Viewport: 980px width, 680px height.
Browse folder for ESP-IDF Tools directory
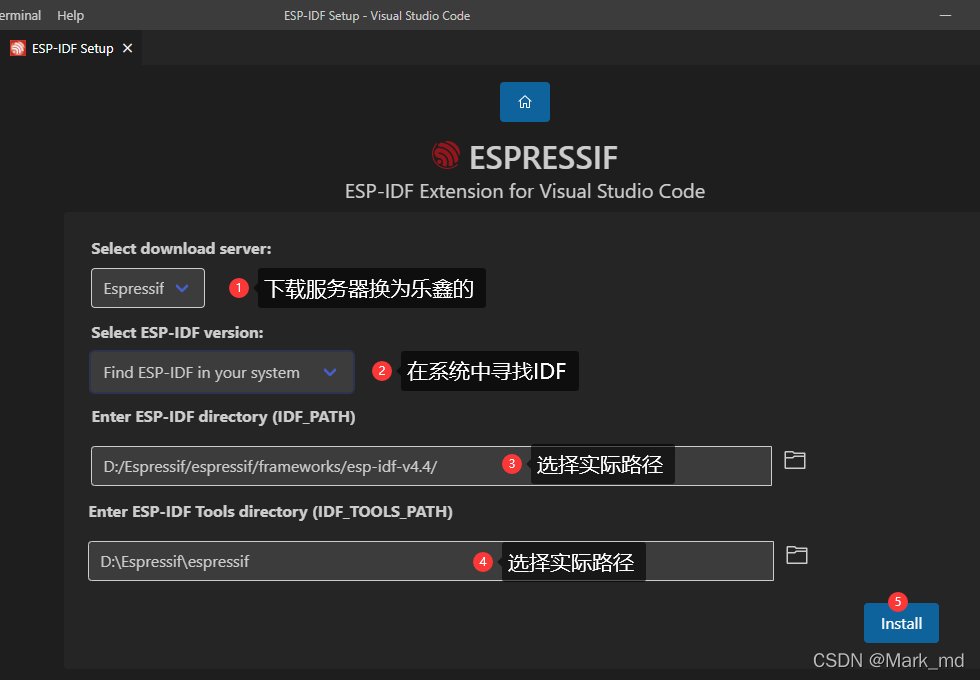pyautogui.click(x=796, y=555)
